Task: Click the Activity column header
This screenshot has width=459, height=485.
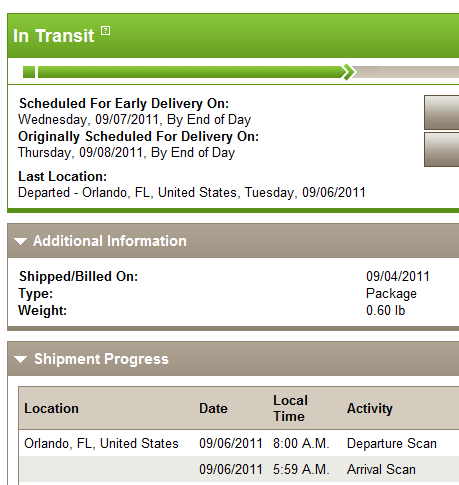Action: coord(370,409)
